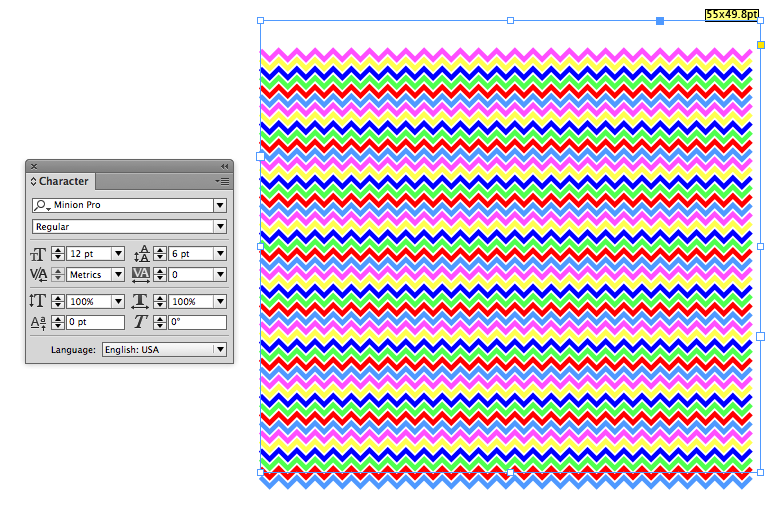Click the vertical scale stepper arrows
Screen dimensions: 780x508
coord(58,301)
